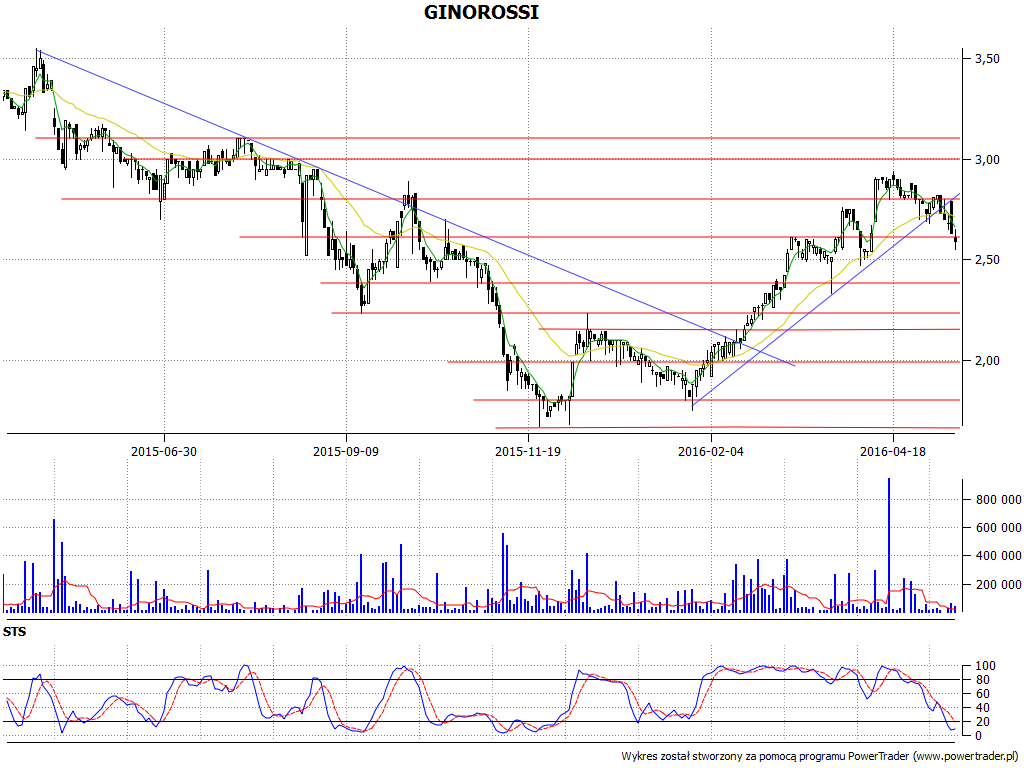Click the 60 value on STS axis
1024x768 pixels.
pyautogui.click(x=982, y=694)
